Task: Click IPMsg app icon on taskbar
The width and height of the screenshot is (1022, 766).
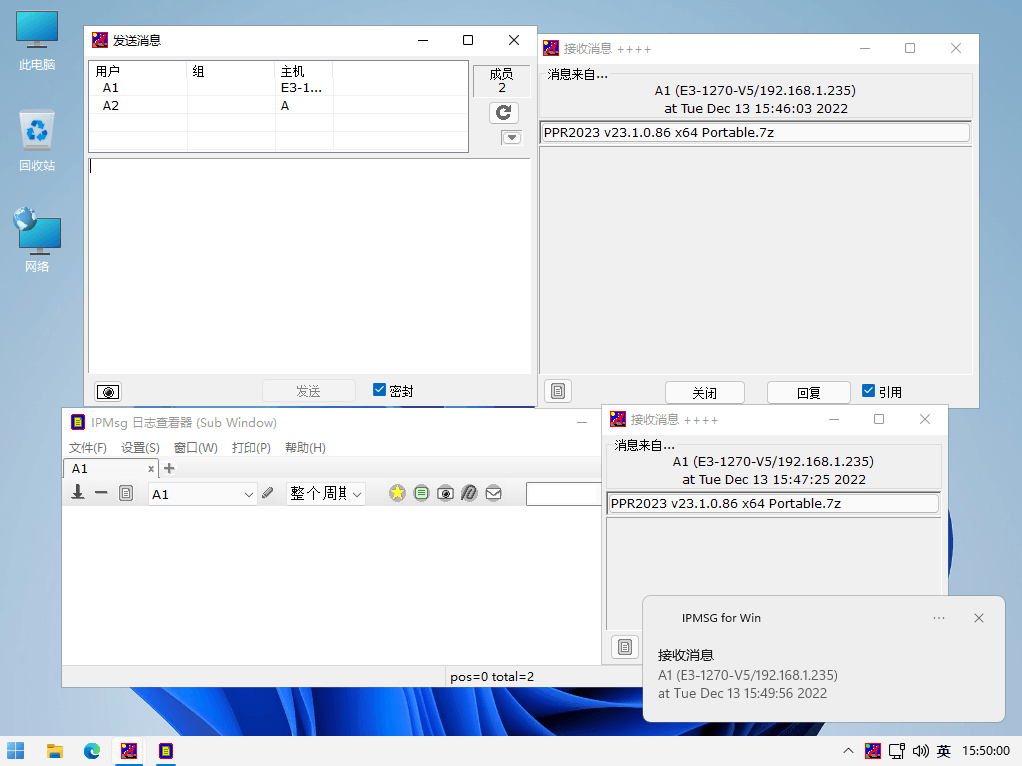Action: point(129,751)
